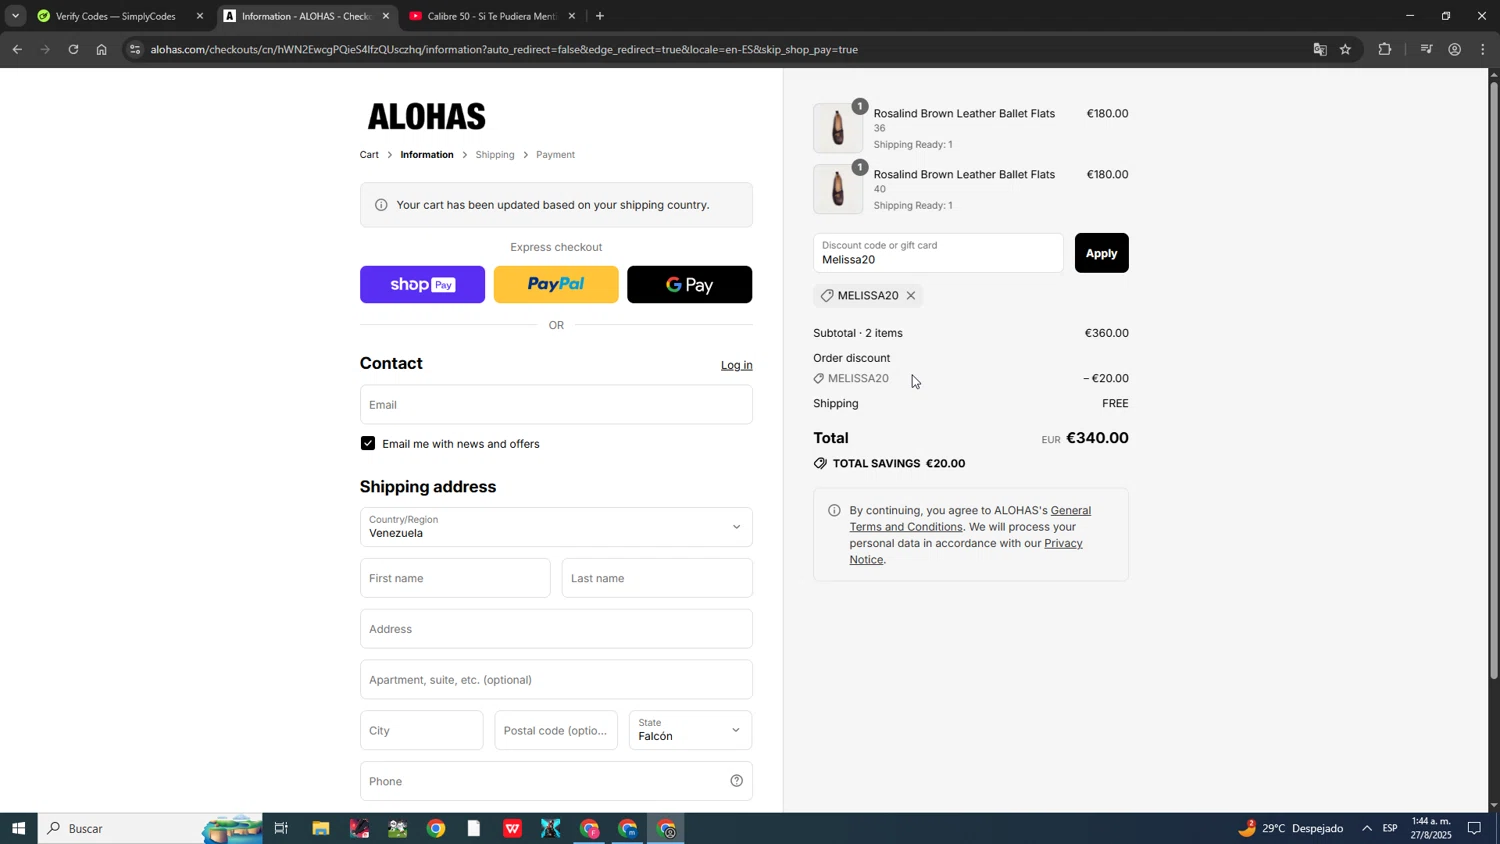The image size is (1500, 844).
Task: Open WPS Office from taskbar
Action: 512,829
